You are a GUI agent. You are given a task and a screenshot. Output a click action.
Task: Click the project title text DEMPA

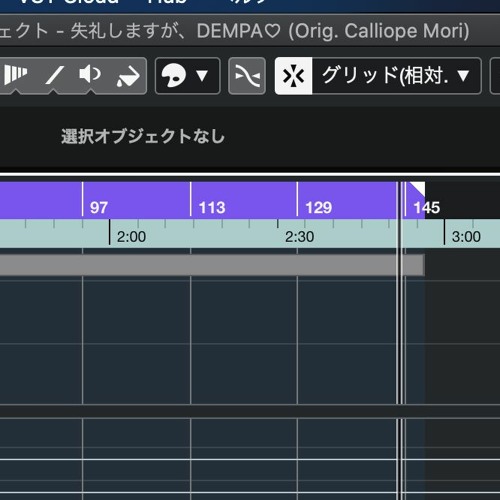coord(239,31)
